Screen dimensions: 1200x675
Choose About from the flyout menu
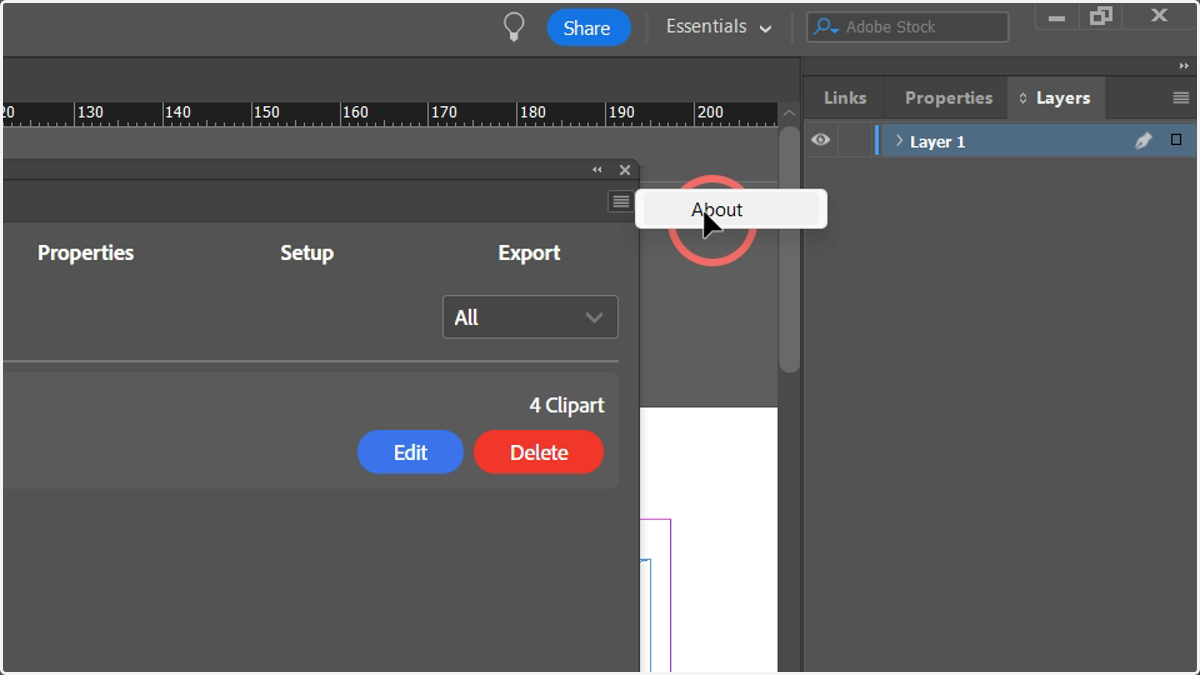click(731, 209)
